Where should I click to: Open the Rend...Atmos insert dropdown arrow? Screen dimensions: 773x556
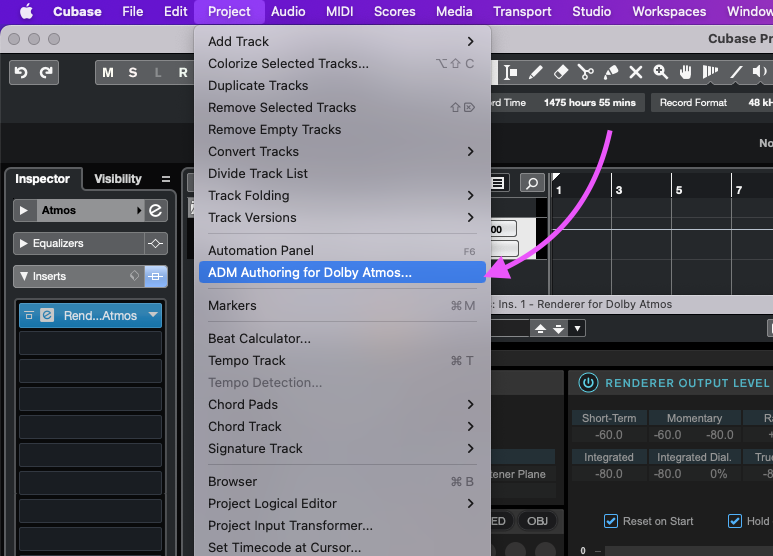pyautogui.click(x=152, y=315)
